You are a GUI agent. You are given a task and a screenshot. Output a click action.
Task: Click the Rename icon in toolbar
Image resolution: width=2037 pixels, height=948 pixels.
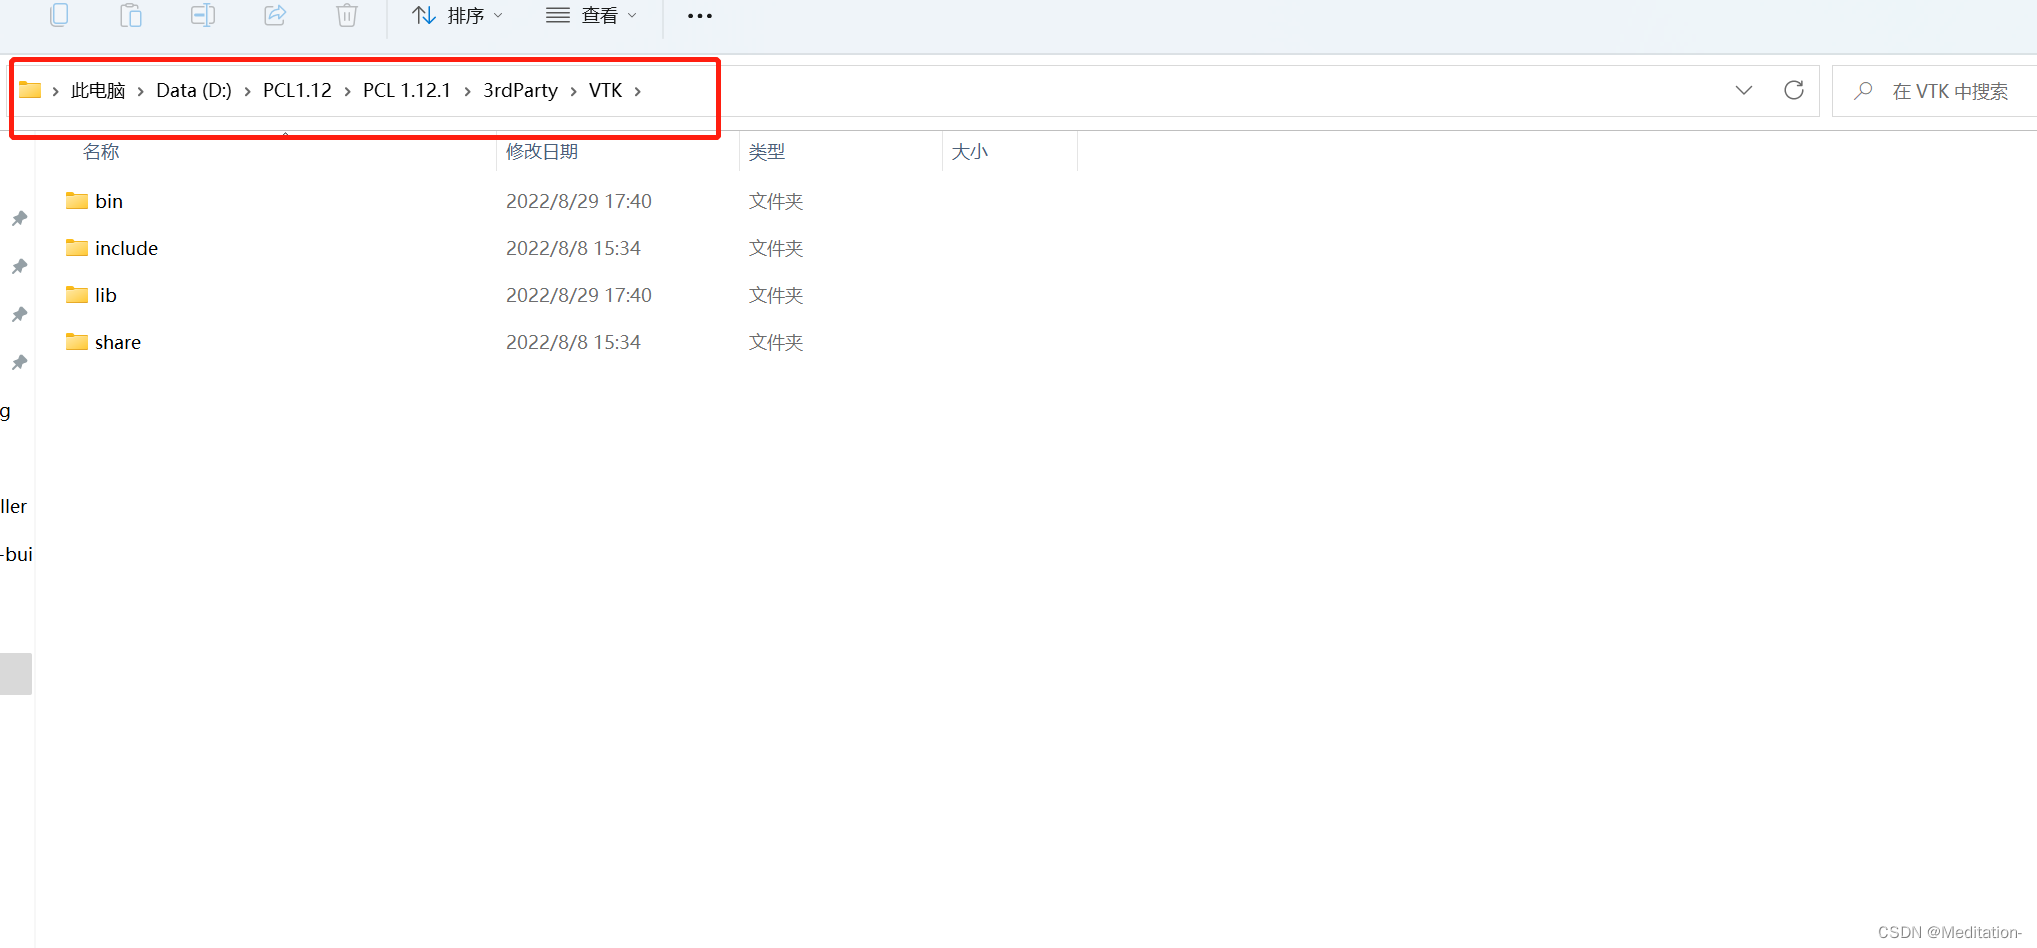pyautogui.click(x=203, y=15)
